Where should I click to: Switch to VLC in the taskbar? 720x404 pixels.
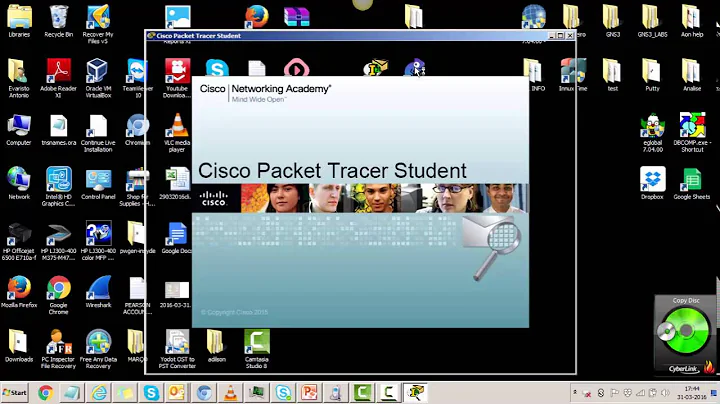(x=230, y=393)
